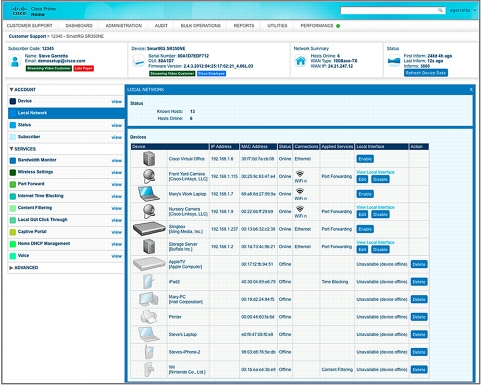Click the Printer device icon
Viewport: 482px width, 387px height.
point(149,317)
